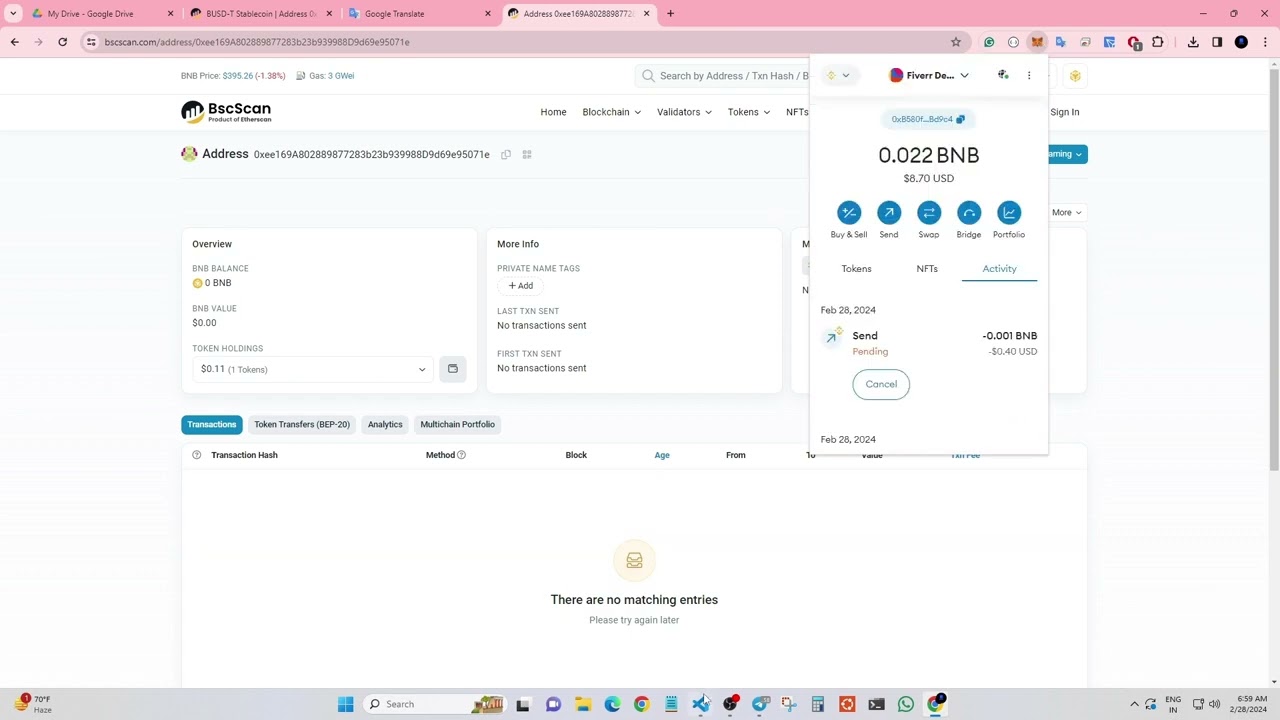
Task: Expand Blockchain navigation menu
Action: [x=611, y=112]
